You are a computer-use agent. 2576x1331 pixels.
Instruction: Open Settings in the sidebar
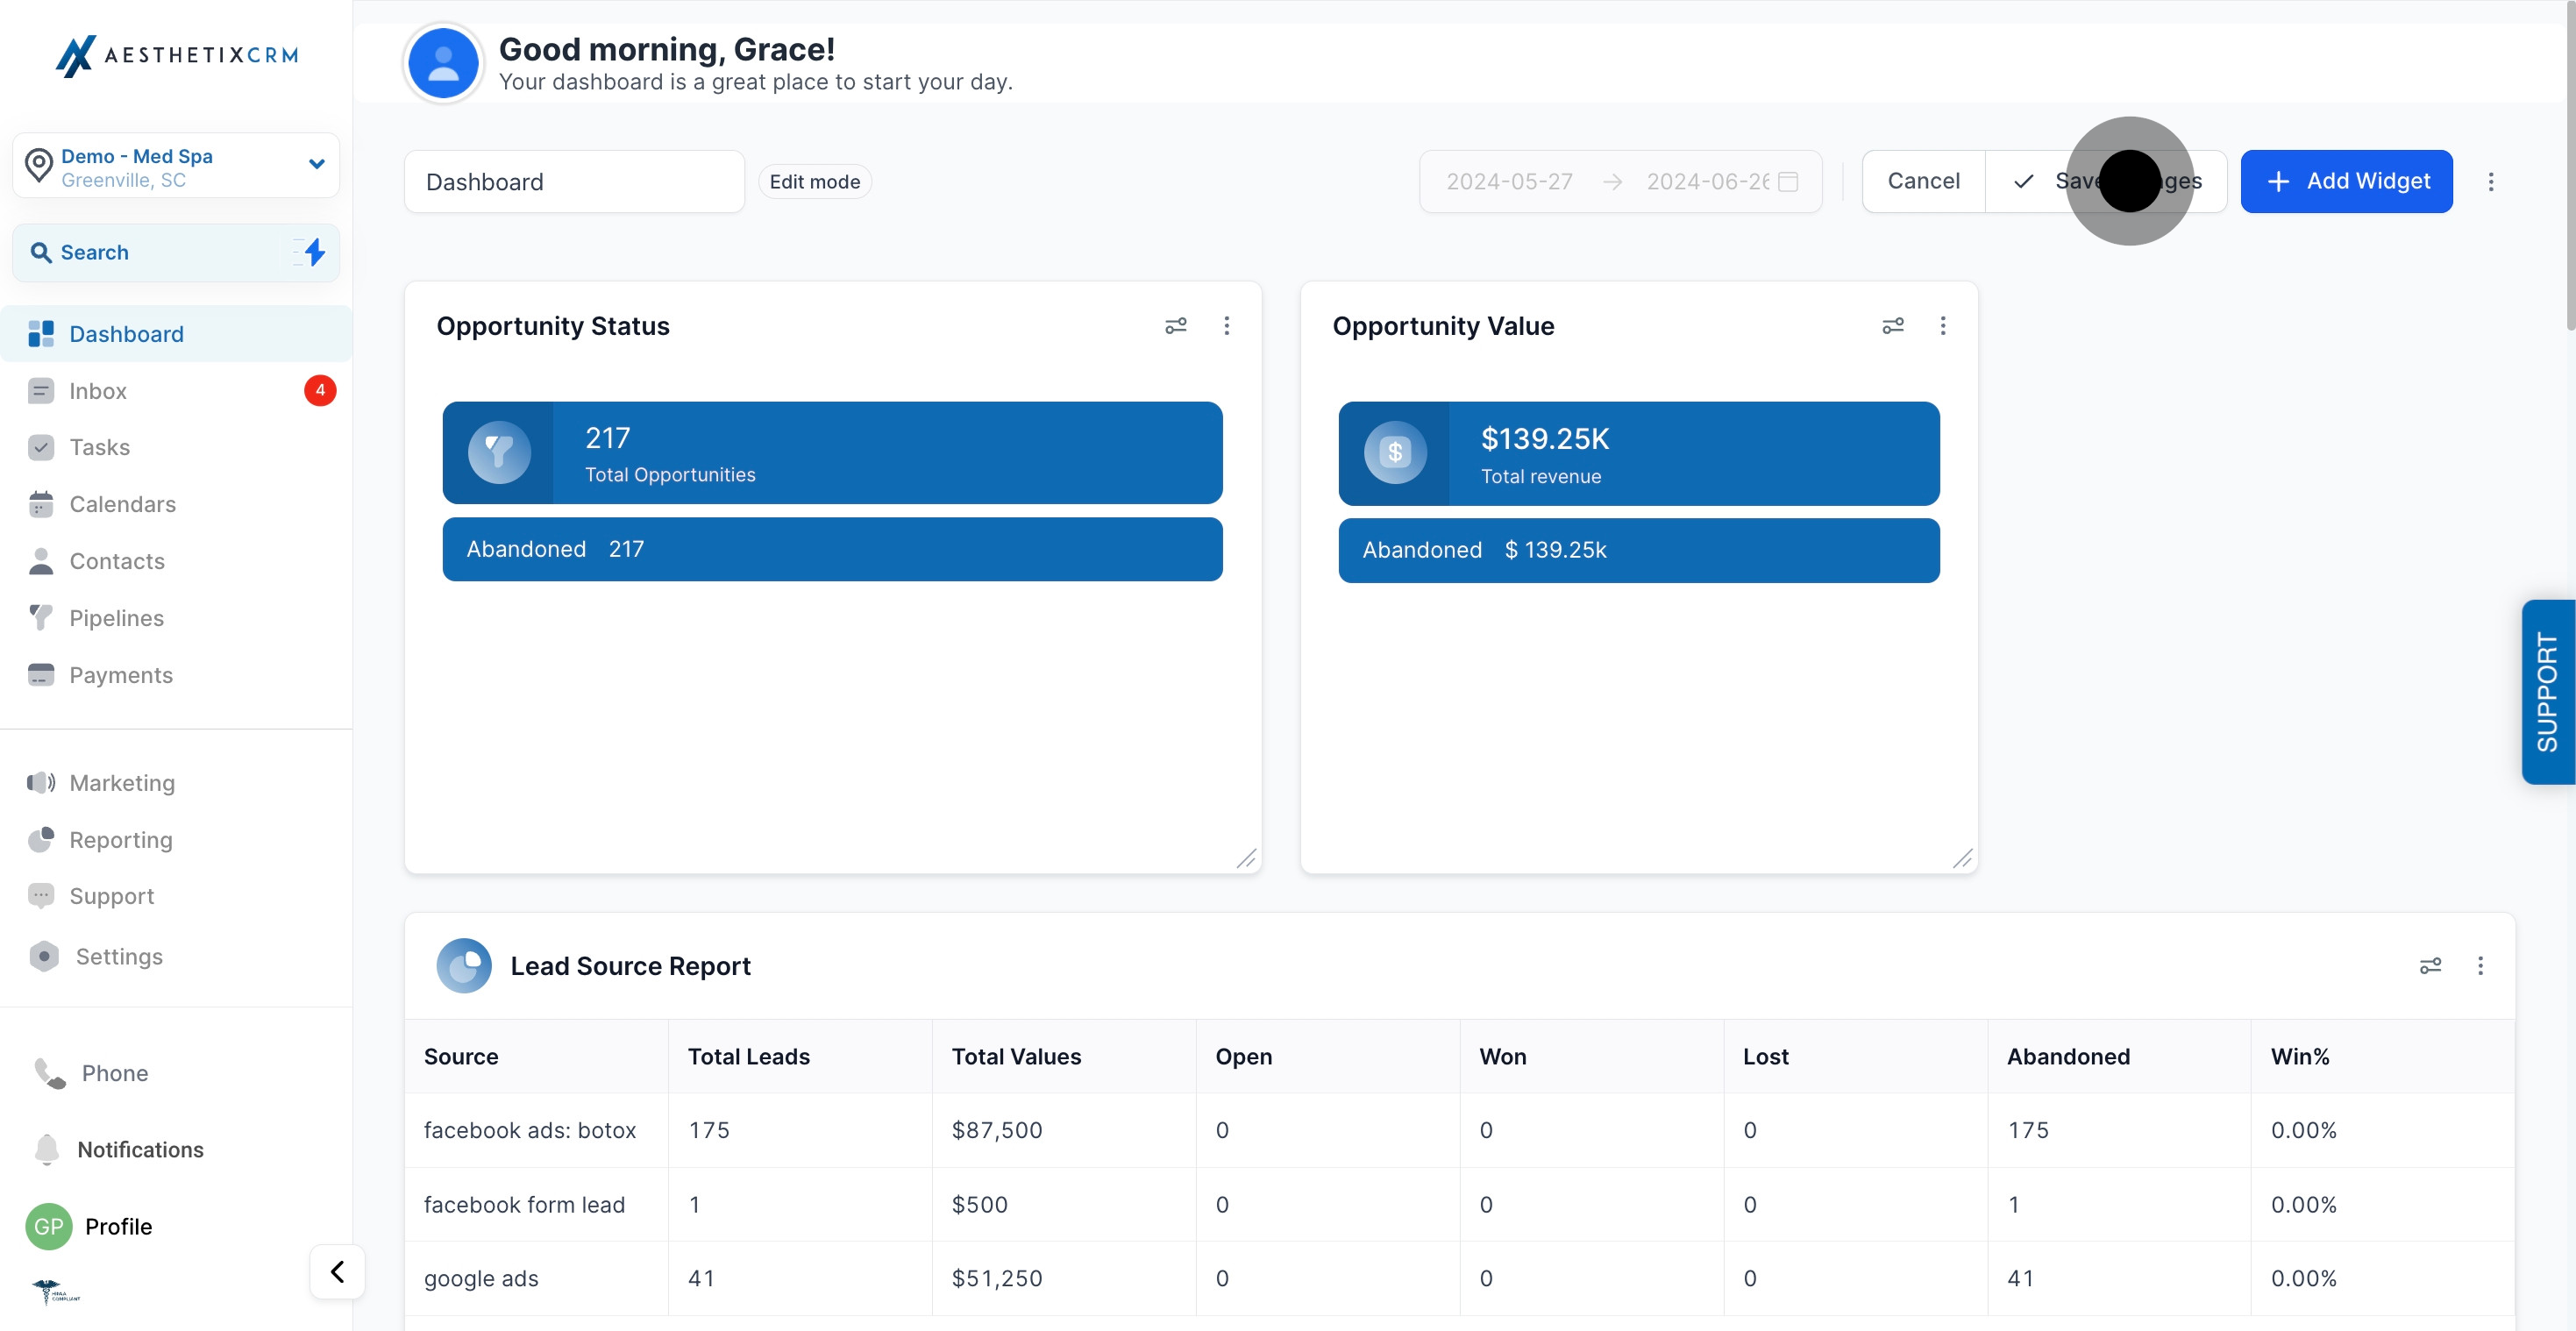click(118, 956)
